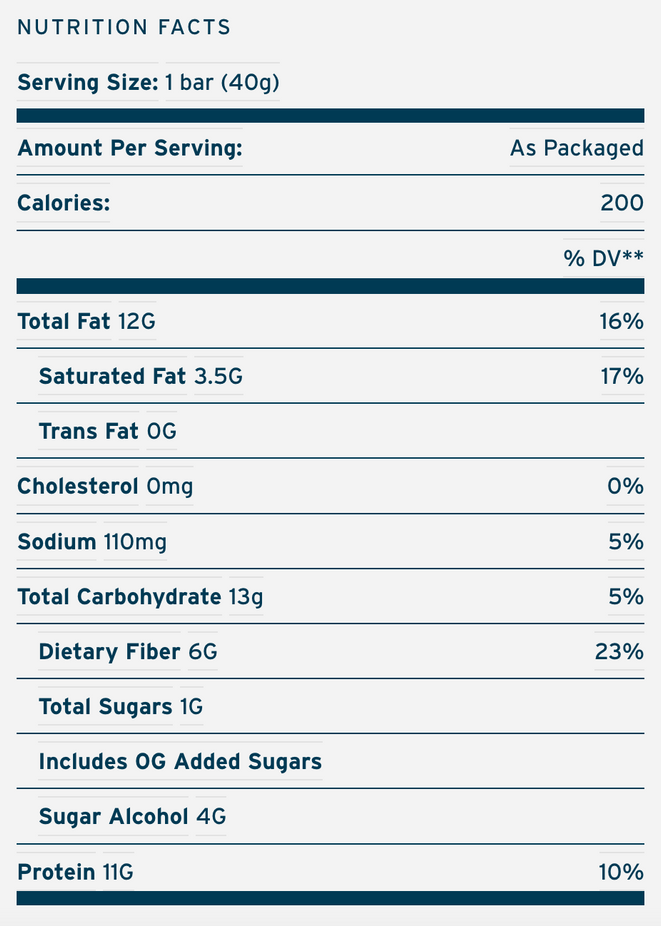Click the Calories label
Image resolution: width=661 pixels, height=926 pixels.
point(63,203)
